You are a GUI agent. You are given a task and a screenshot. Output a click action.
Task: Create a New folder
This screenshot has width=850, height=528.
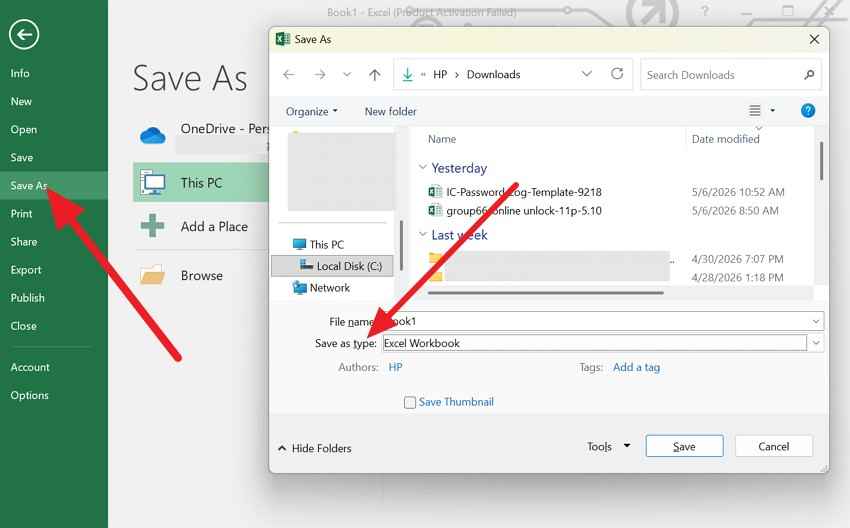pos(390,111)
